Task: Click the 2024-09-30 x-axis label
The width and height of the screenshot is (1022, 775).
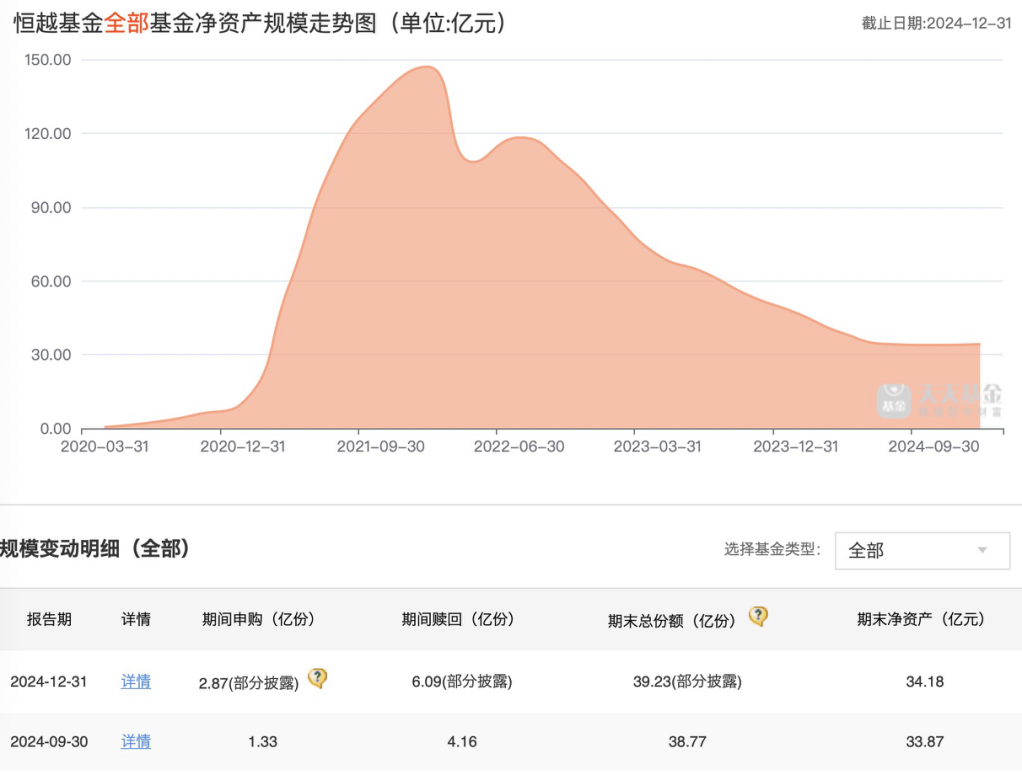Action: 933,447
